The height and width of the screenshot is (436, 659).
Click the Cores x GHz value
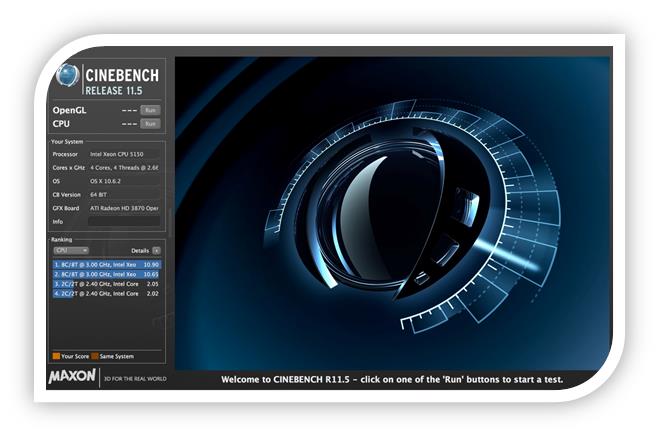126,168
